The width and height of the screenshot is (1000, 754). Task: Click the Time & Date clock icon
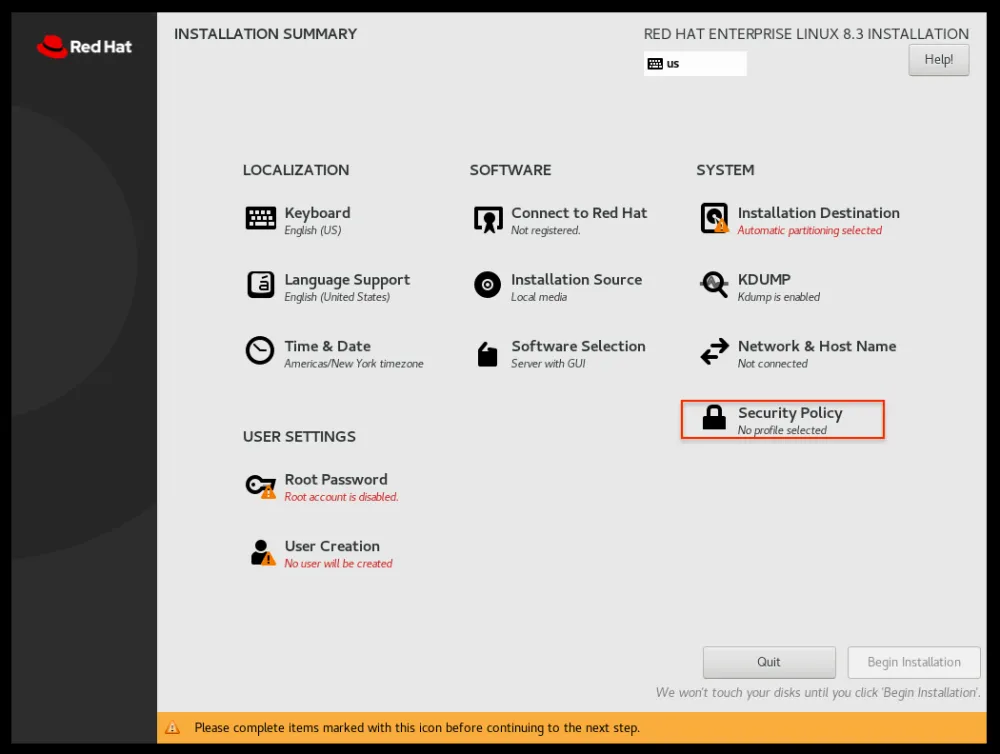pyautogui.click(x=260, y=351)
